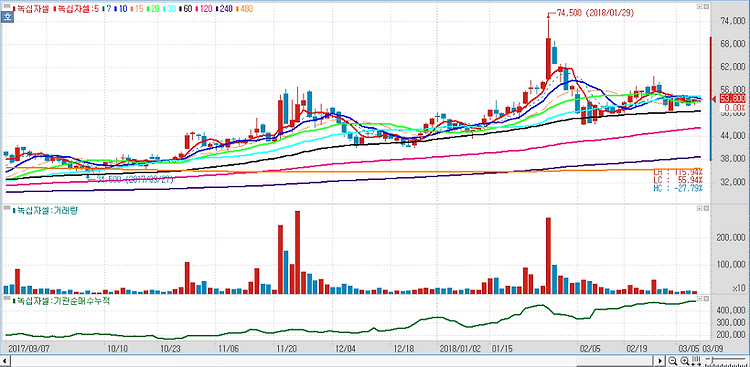The width and height of the screenshot is (750, 367).
Task: Click the first 녹십자셀 candlestick legend label
Action: (x=31, y=9)
